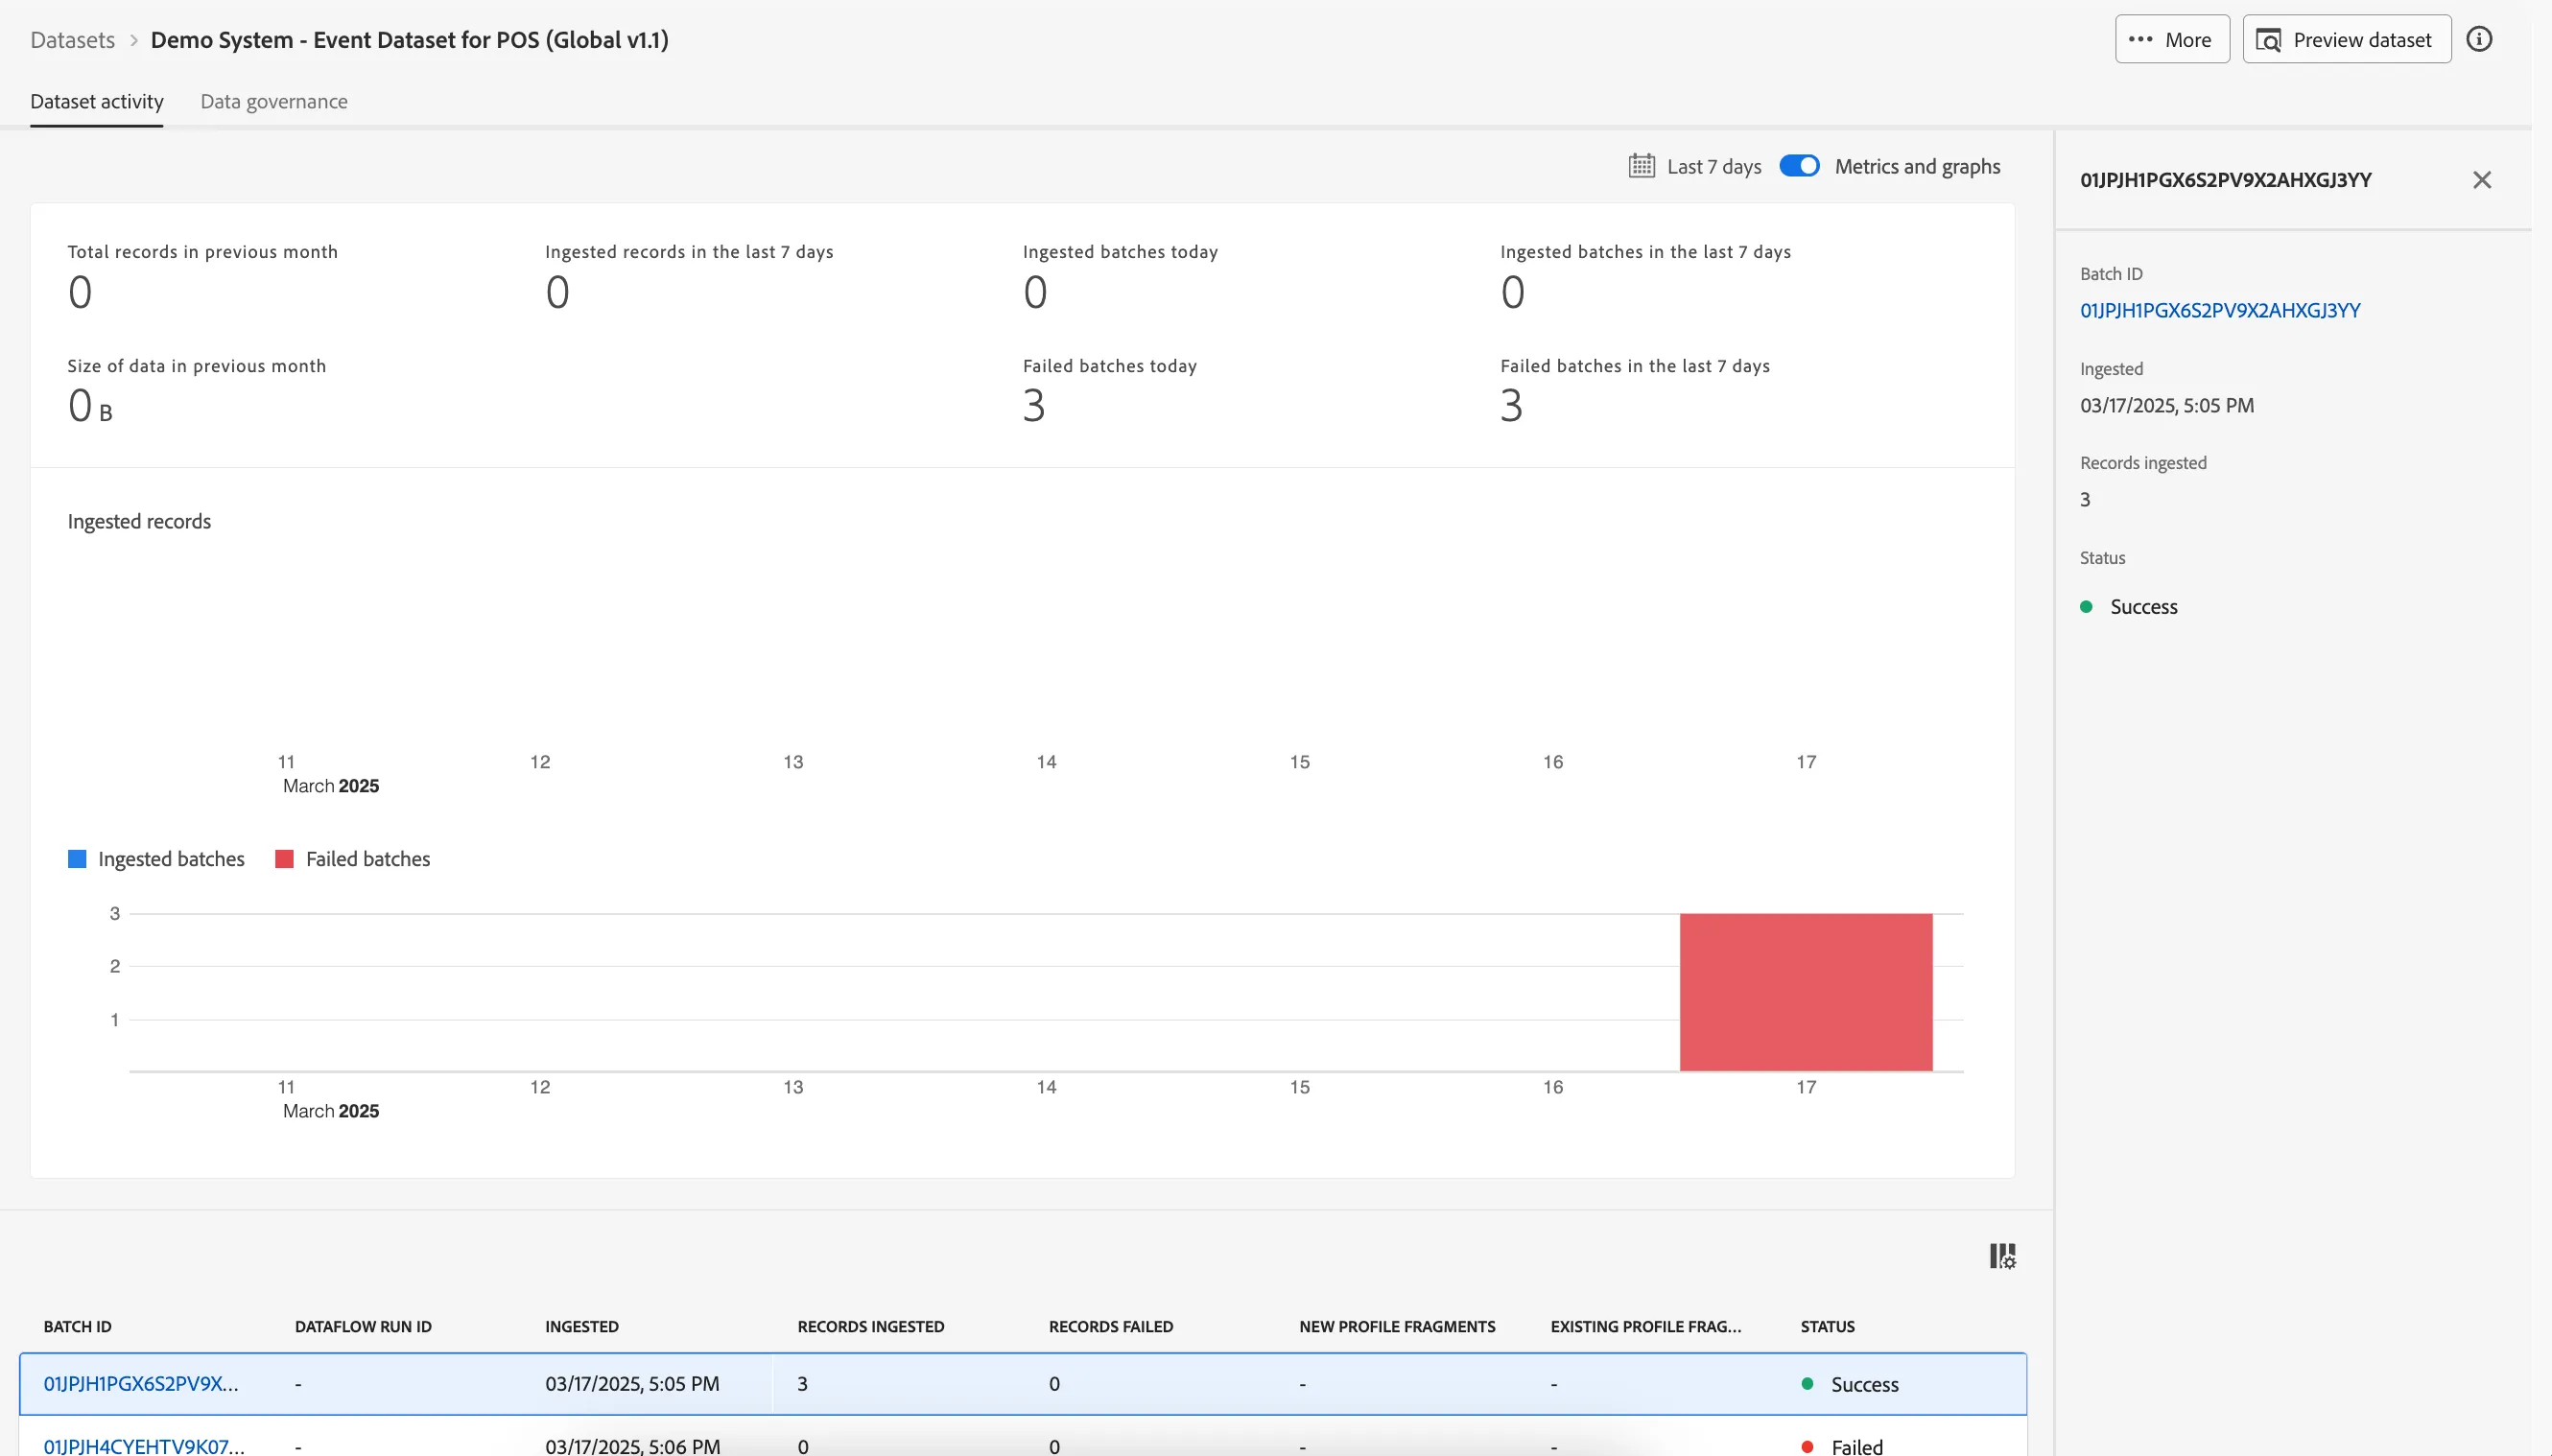Open the More options button

click(2172, 39)
